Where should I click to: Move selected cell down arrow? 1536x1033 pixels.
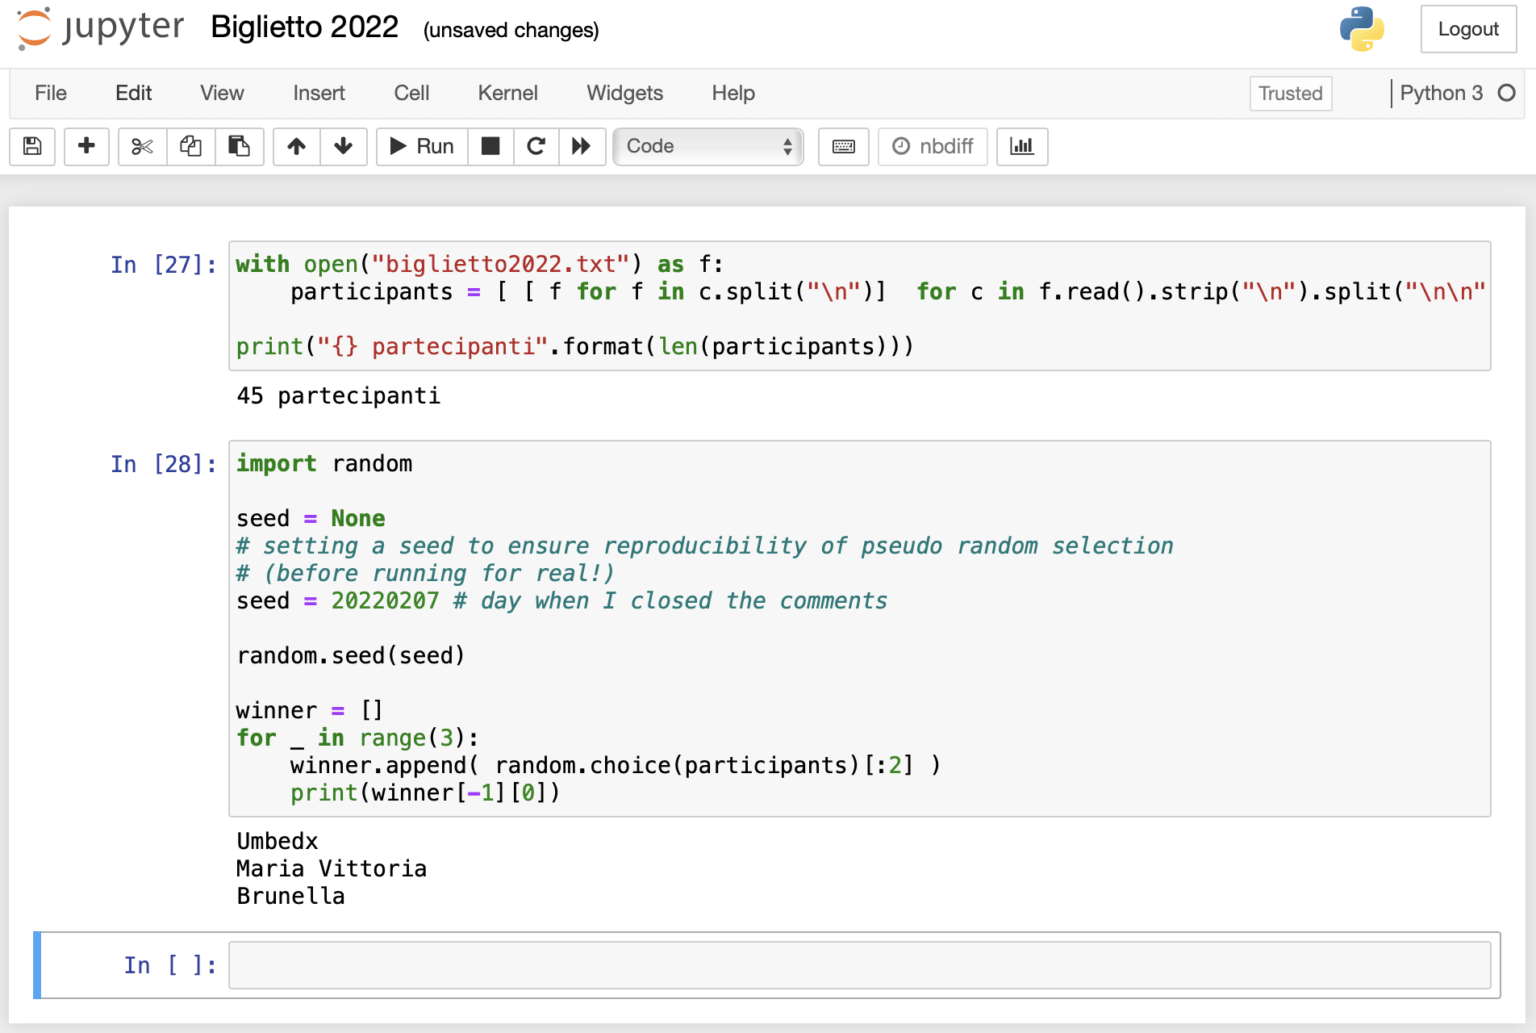343,146
